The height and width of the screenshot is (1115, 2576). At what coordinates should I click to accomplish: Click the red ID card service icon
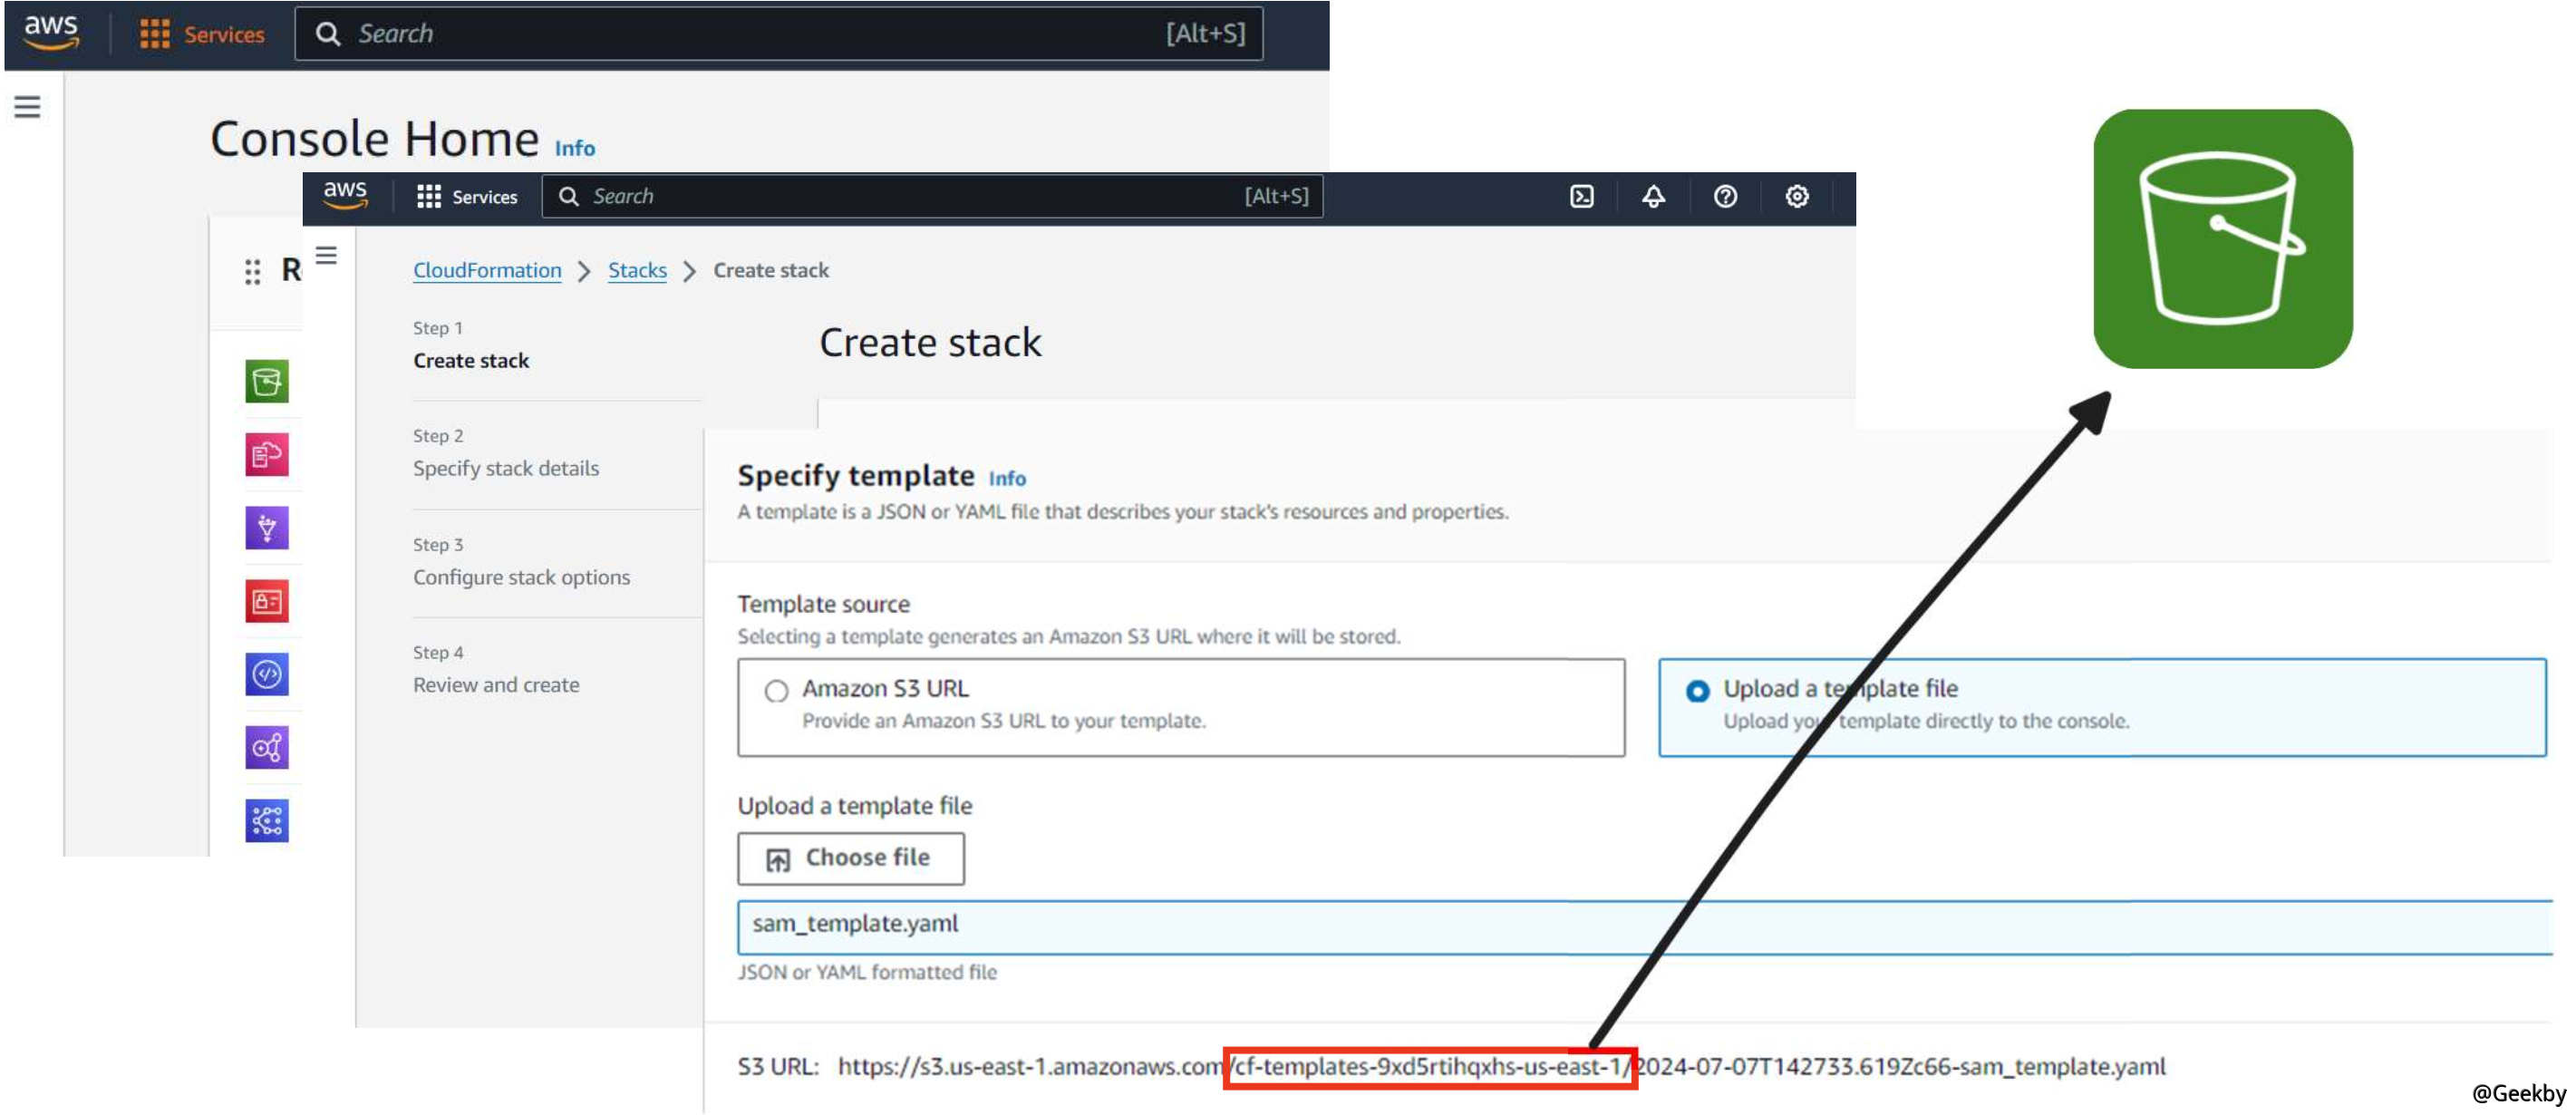pos(267,601)
